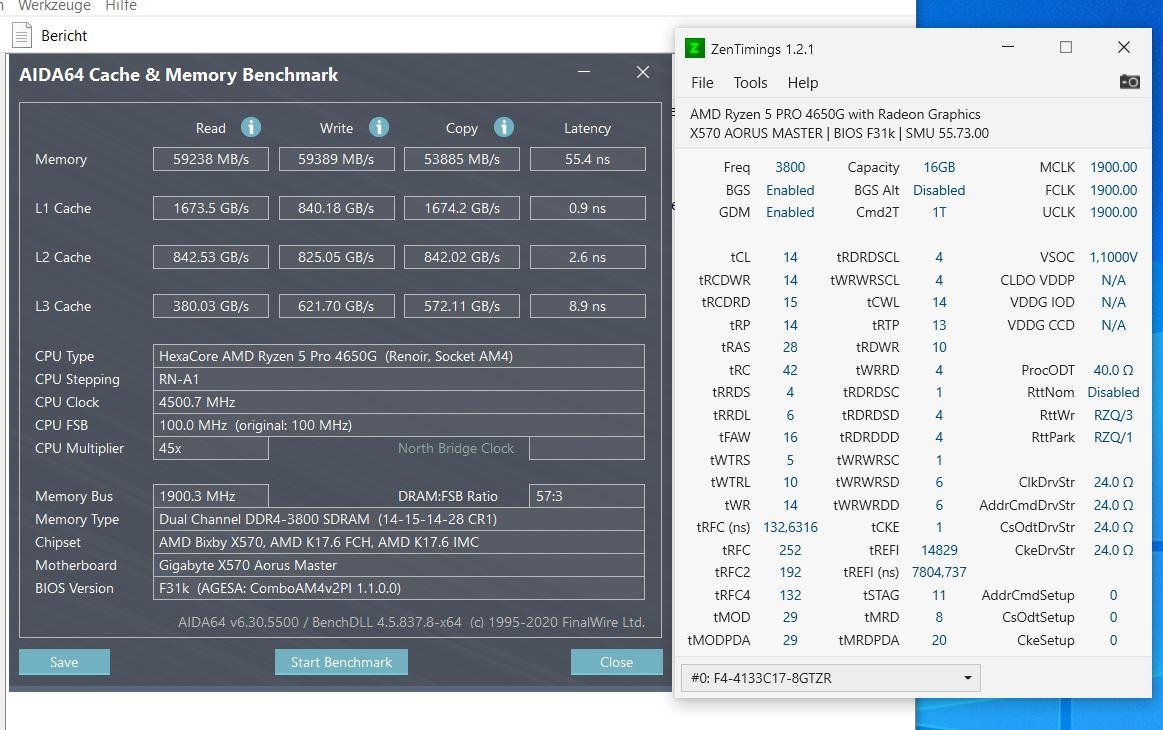Click the Memory Type Dual Channel DDR4-3800 field
This screenshot has width=1163, height=730.
point(399,519)
